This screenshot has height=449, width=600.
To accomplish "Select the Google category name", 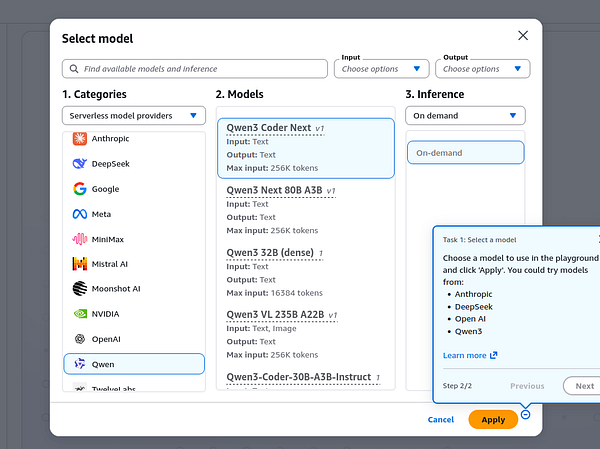I will click(105, 189).
